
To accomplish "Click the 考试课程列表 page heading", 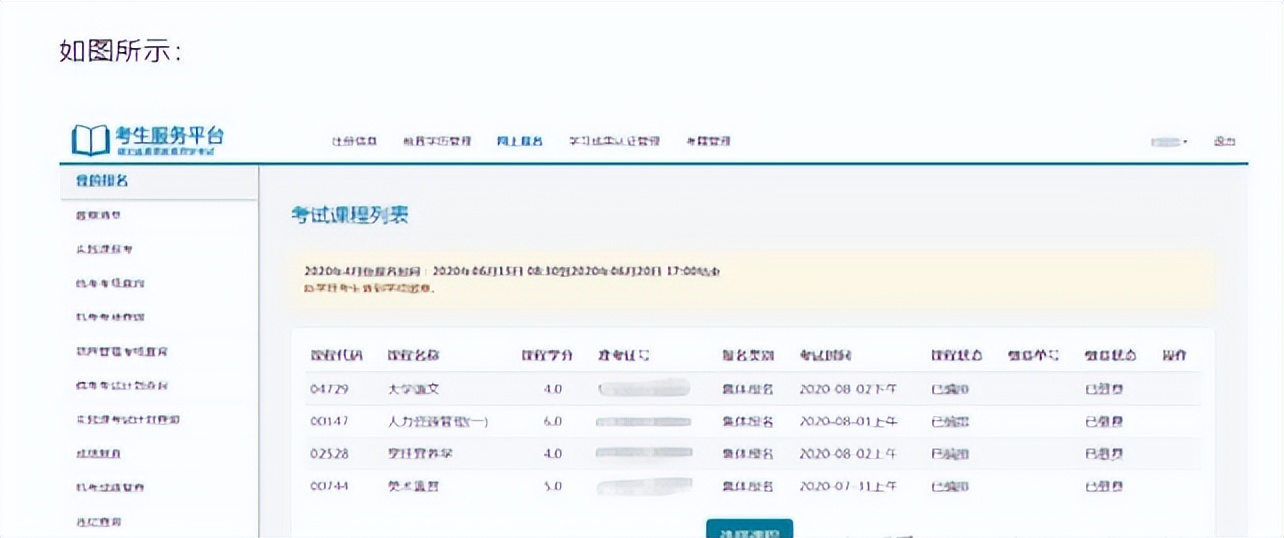I will click(350, 215).
